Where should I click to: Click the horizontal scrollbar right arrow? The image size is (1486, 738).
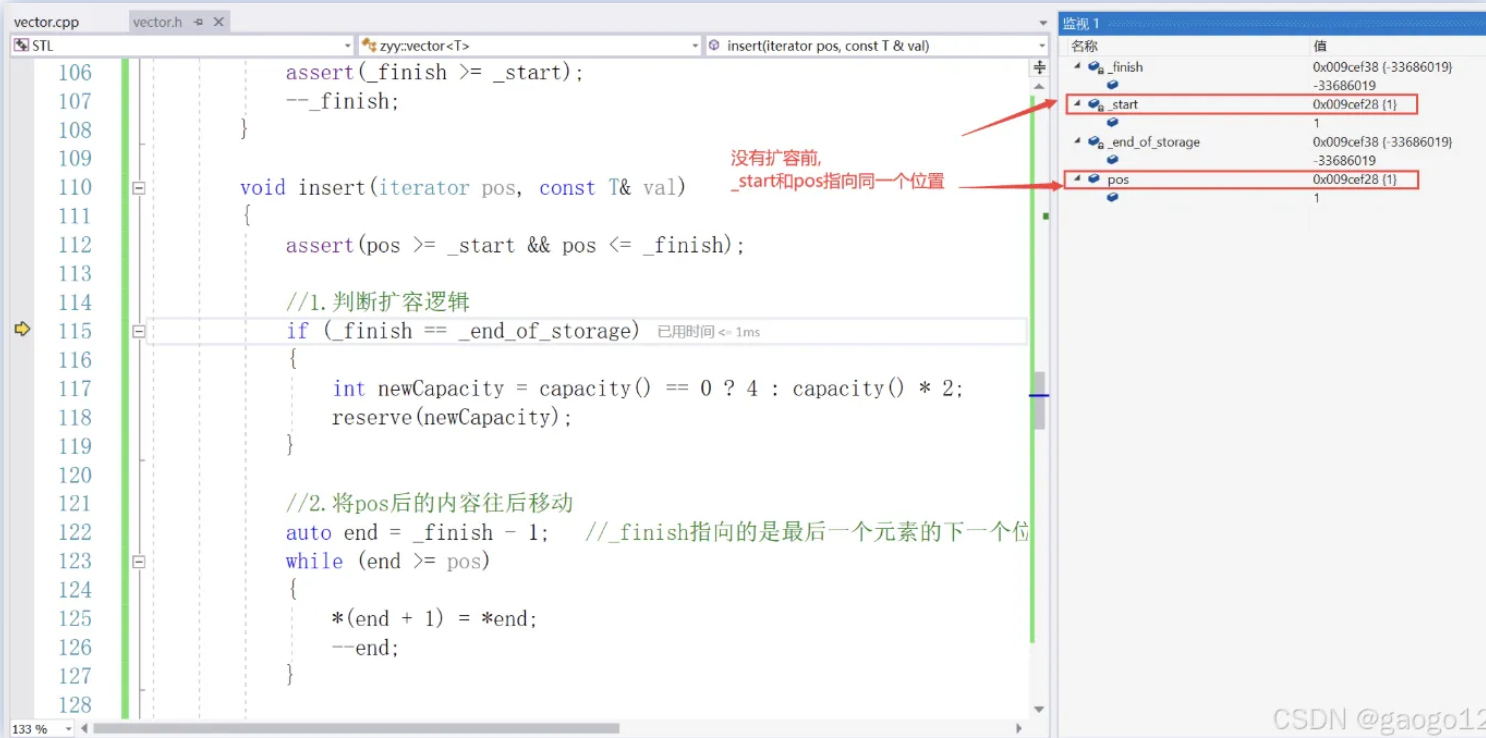click(x=1019, y=729)
